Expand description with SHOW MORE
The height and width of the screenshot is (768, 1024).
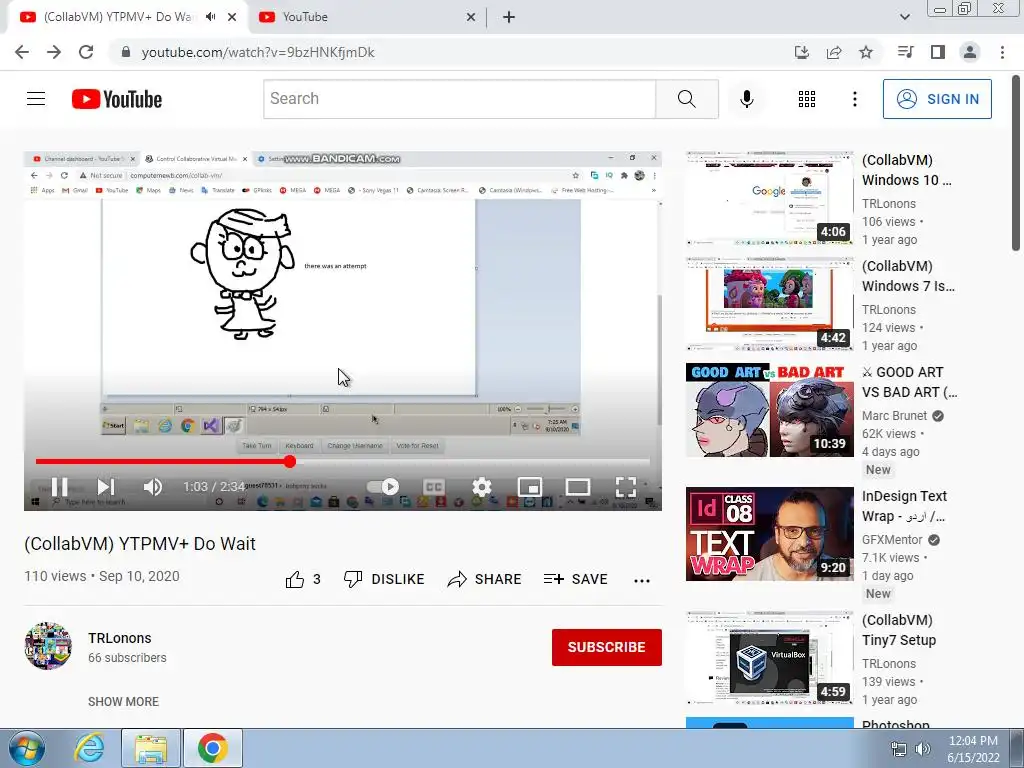pyautogui.click(x=123, y=701)
